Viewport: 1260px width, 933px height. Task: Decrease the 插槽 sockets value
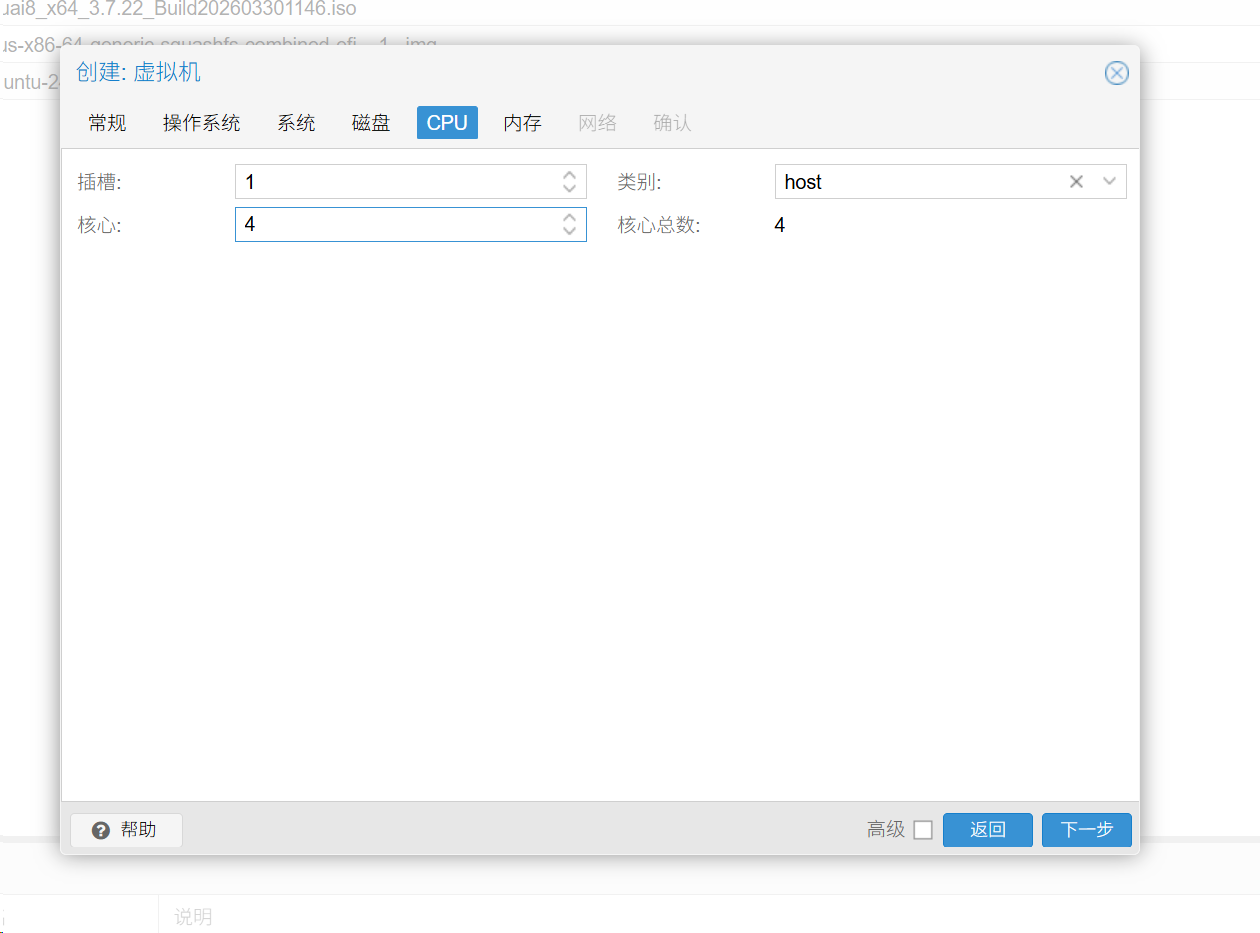point(569,188)
